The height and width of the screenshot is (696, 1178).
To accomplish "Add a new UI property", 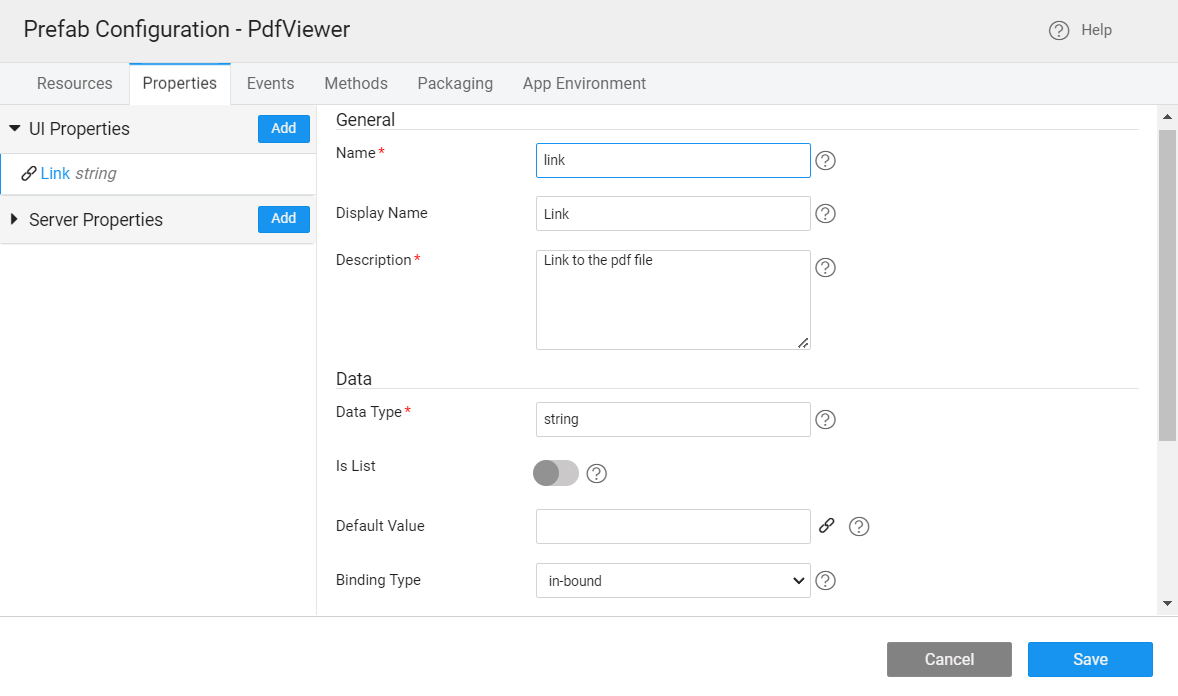I will [x=284, y=129].
